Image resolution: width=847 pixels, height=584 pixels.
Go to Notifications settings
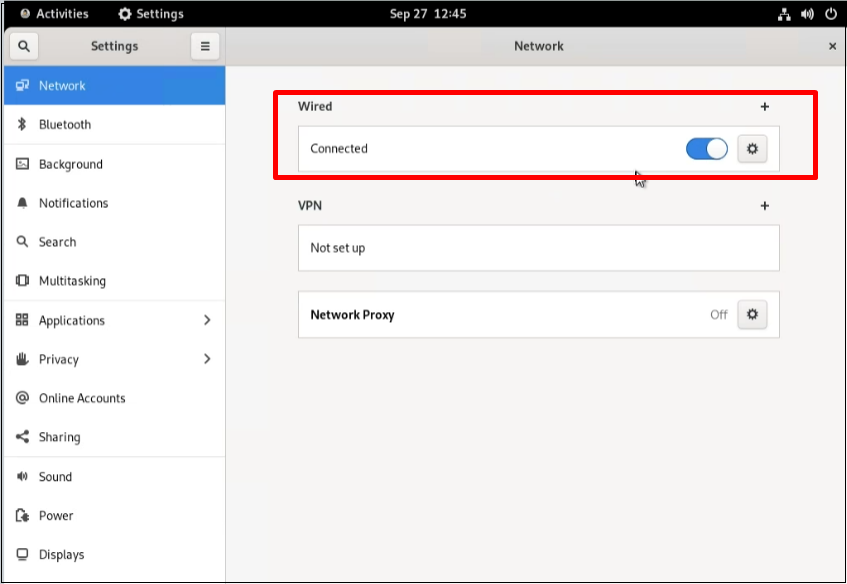click(x=73, y=203)
